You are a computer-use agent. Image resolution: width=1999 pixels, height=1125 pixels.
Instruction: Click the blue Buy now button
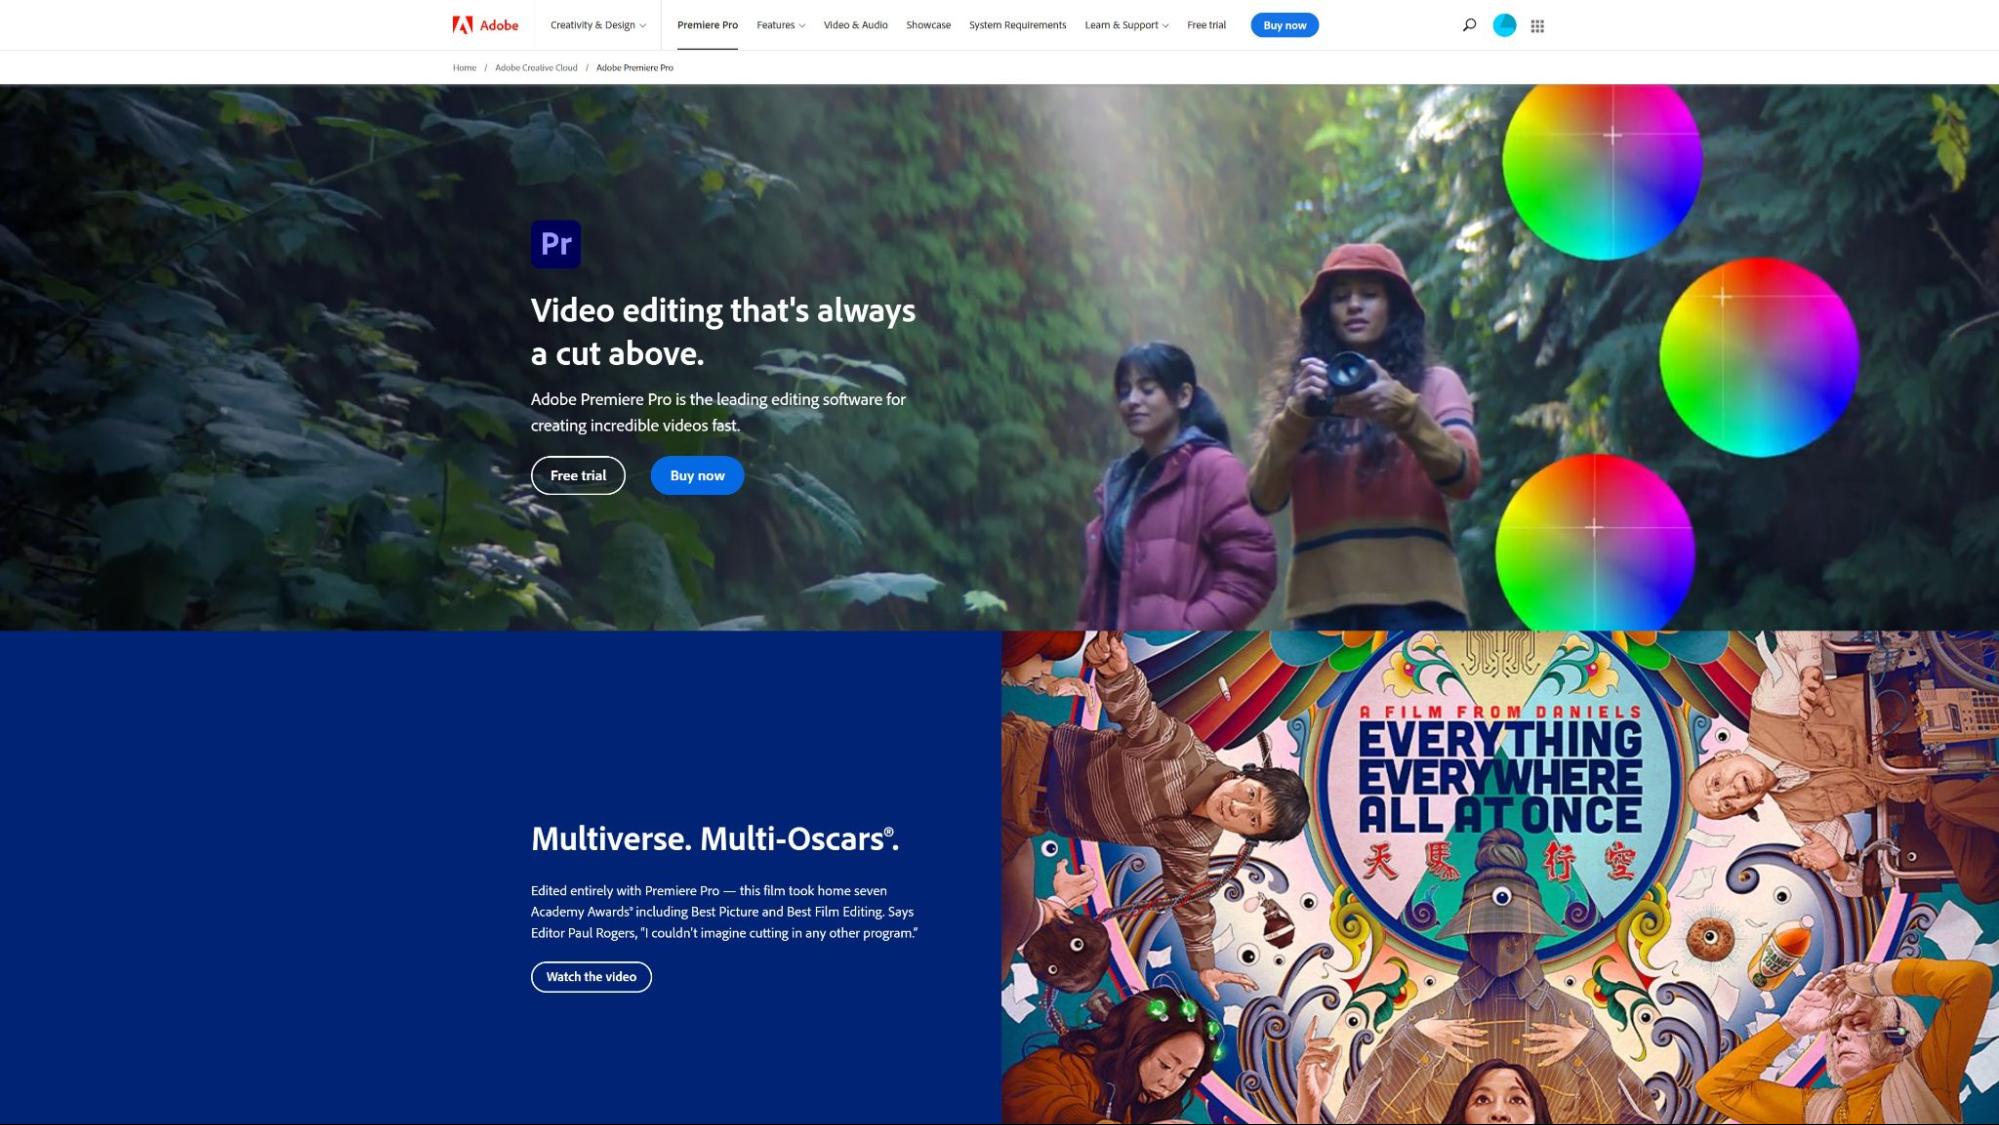(x=1284, y=25)
